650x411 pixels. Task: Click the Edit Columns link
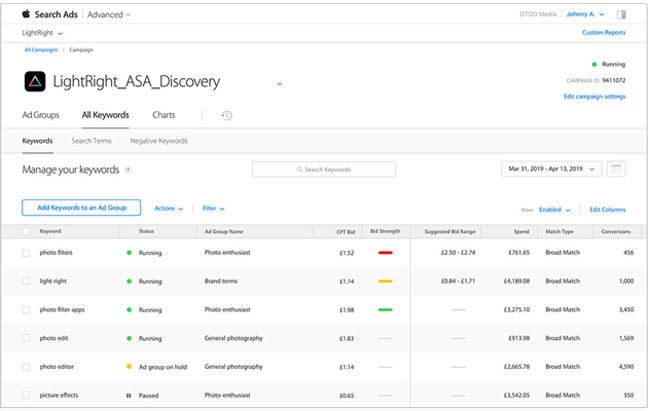point(607,210)
